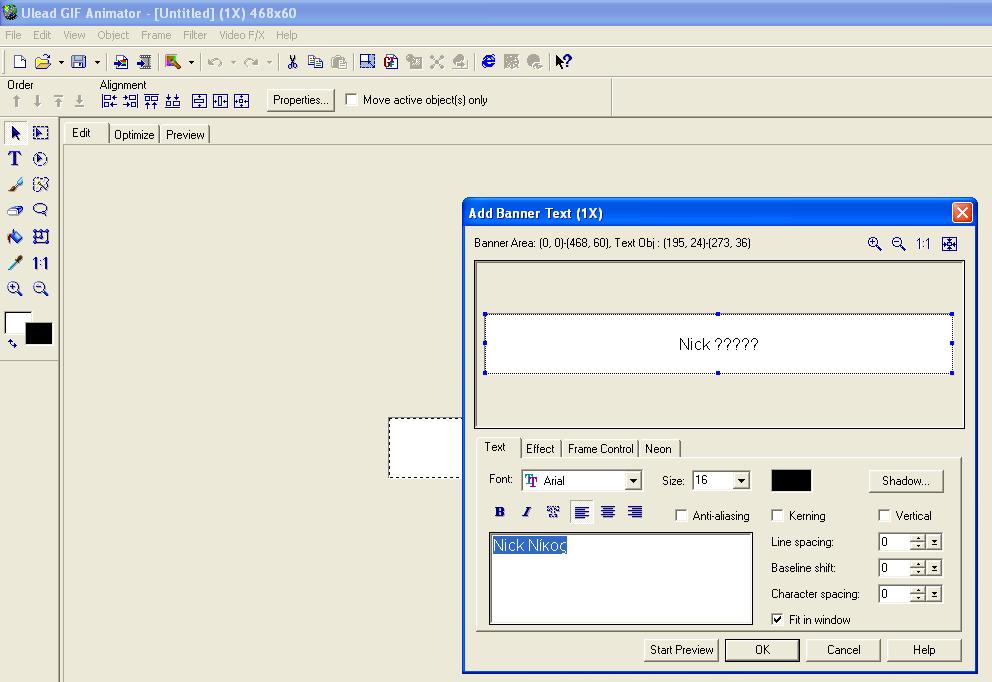Click Italic formatting in banner dialog
This screenshot has height=682, width=992.
[x=526, y=512]
